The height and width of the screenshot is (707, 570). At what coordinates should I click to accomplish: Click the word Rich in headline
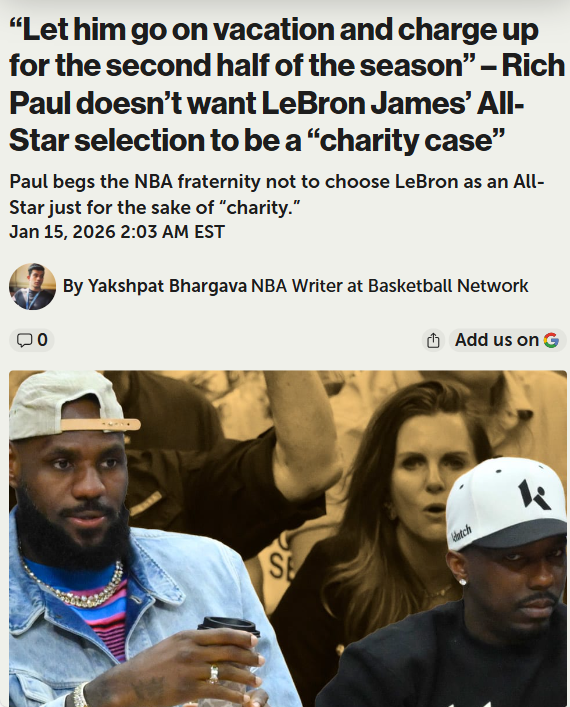coord(533,66)
